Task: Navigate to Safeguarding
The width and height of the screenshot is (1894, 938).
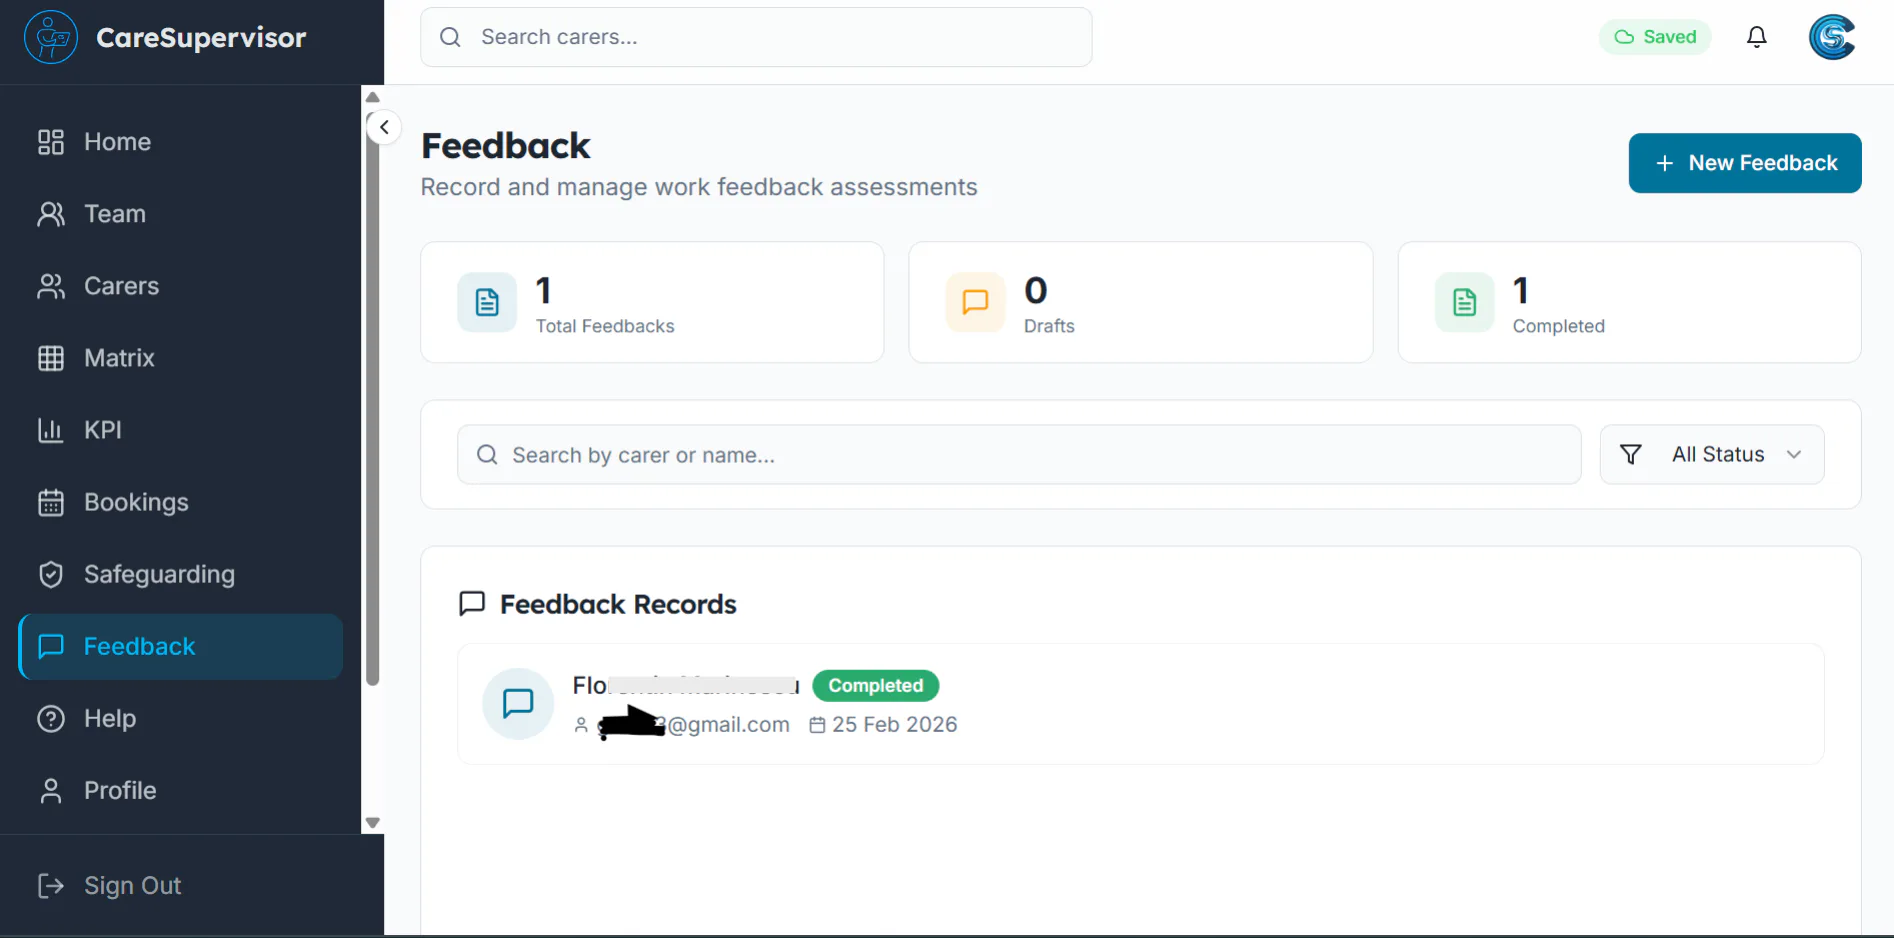Action: 181,574
